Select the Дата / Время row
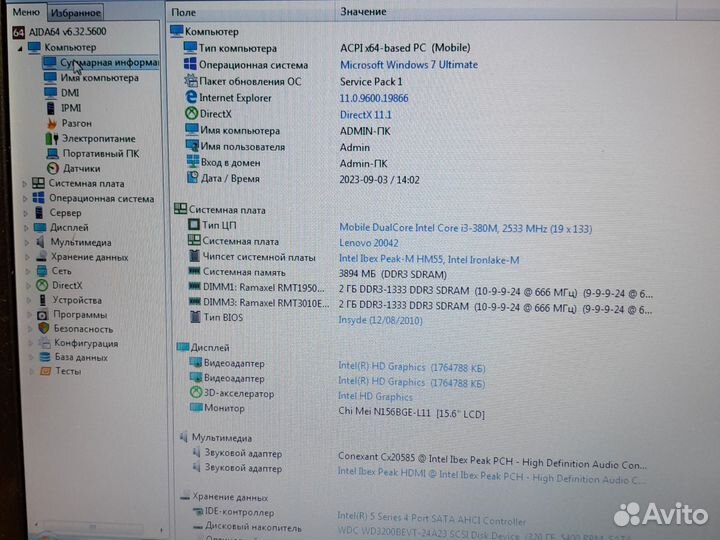The width and height of the screenshot is (720, 540). click(x=303, y=179)
